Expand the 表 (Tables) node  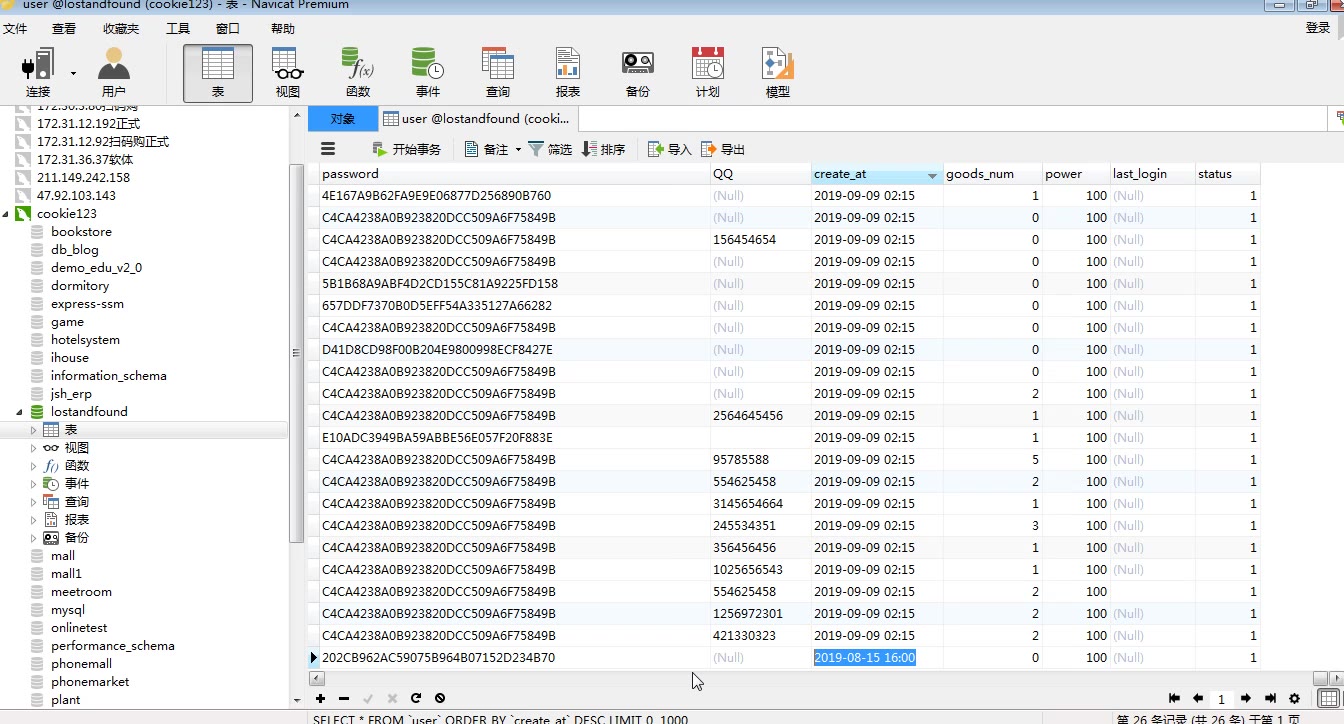point(33,430)
